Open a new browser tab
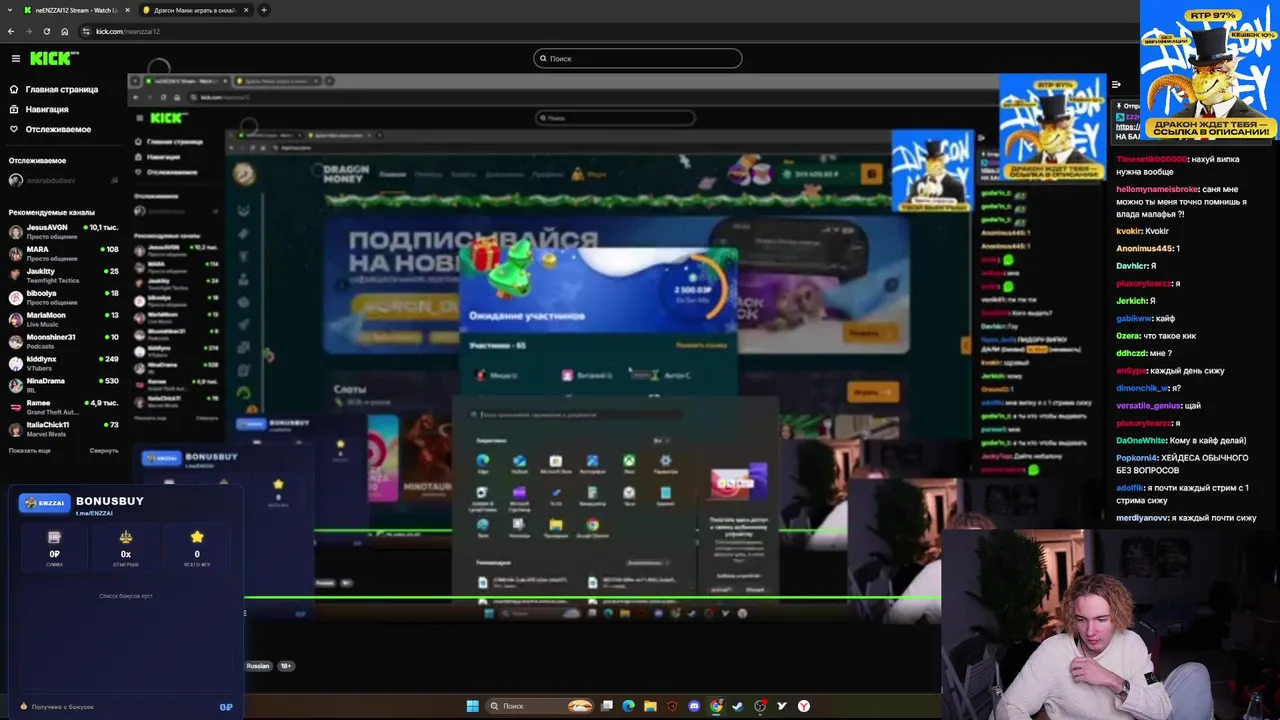1280x720 pixels. 264,10
